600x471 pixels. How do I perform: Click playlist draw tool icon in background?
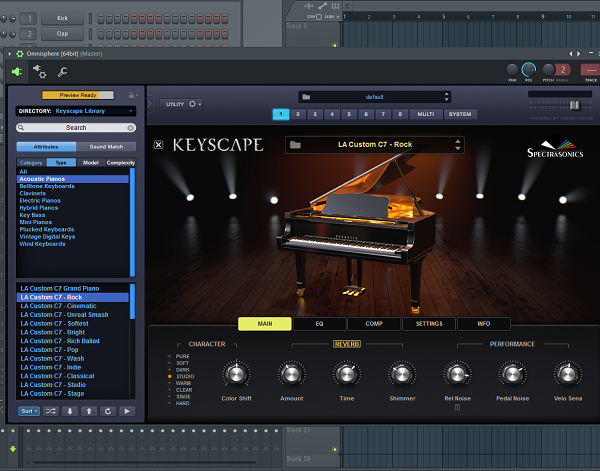(x=323, y=6)
